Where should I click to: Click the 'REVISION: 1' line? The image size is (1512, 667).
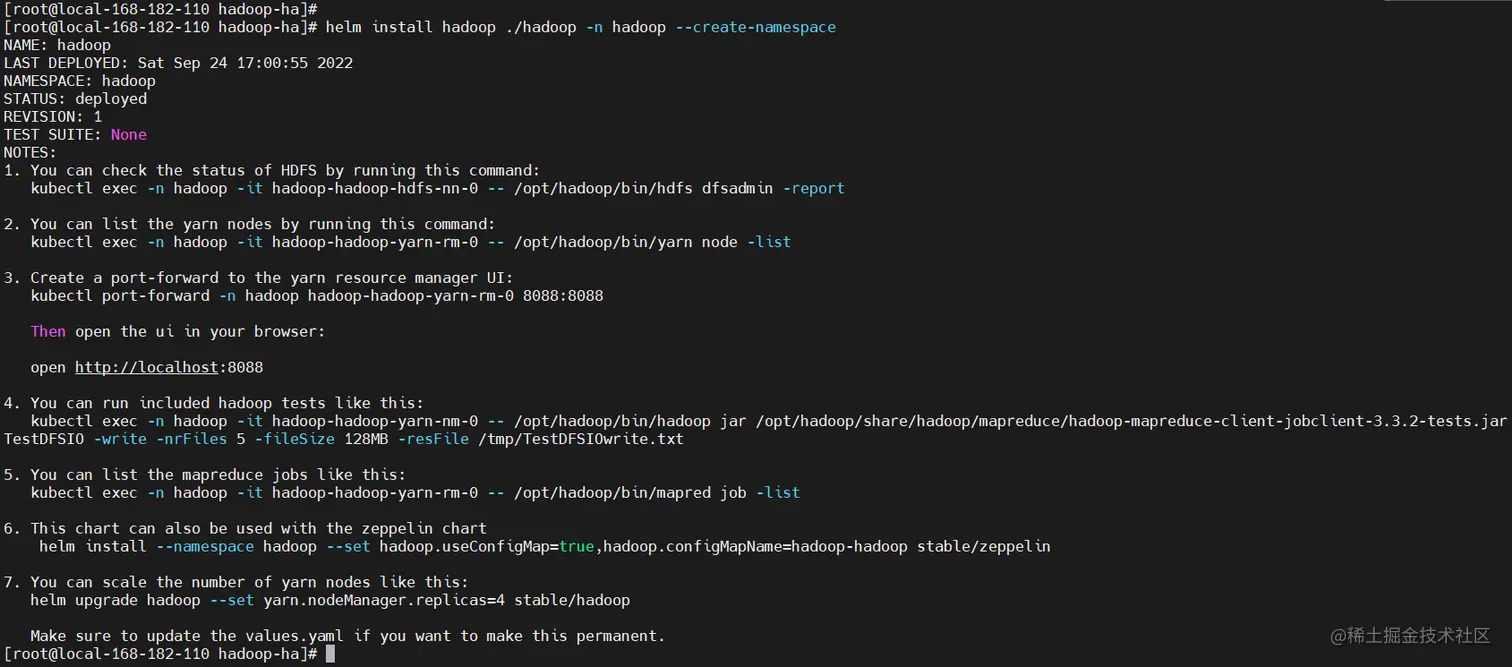click(x=53, y=117)
